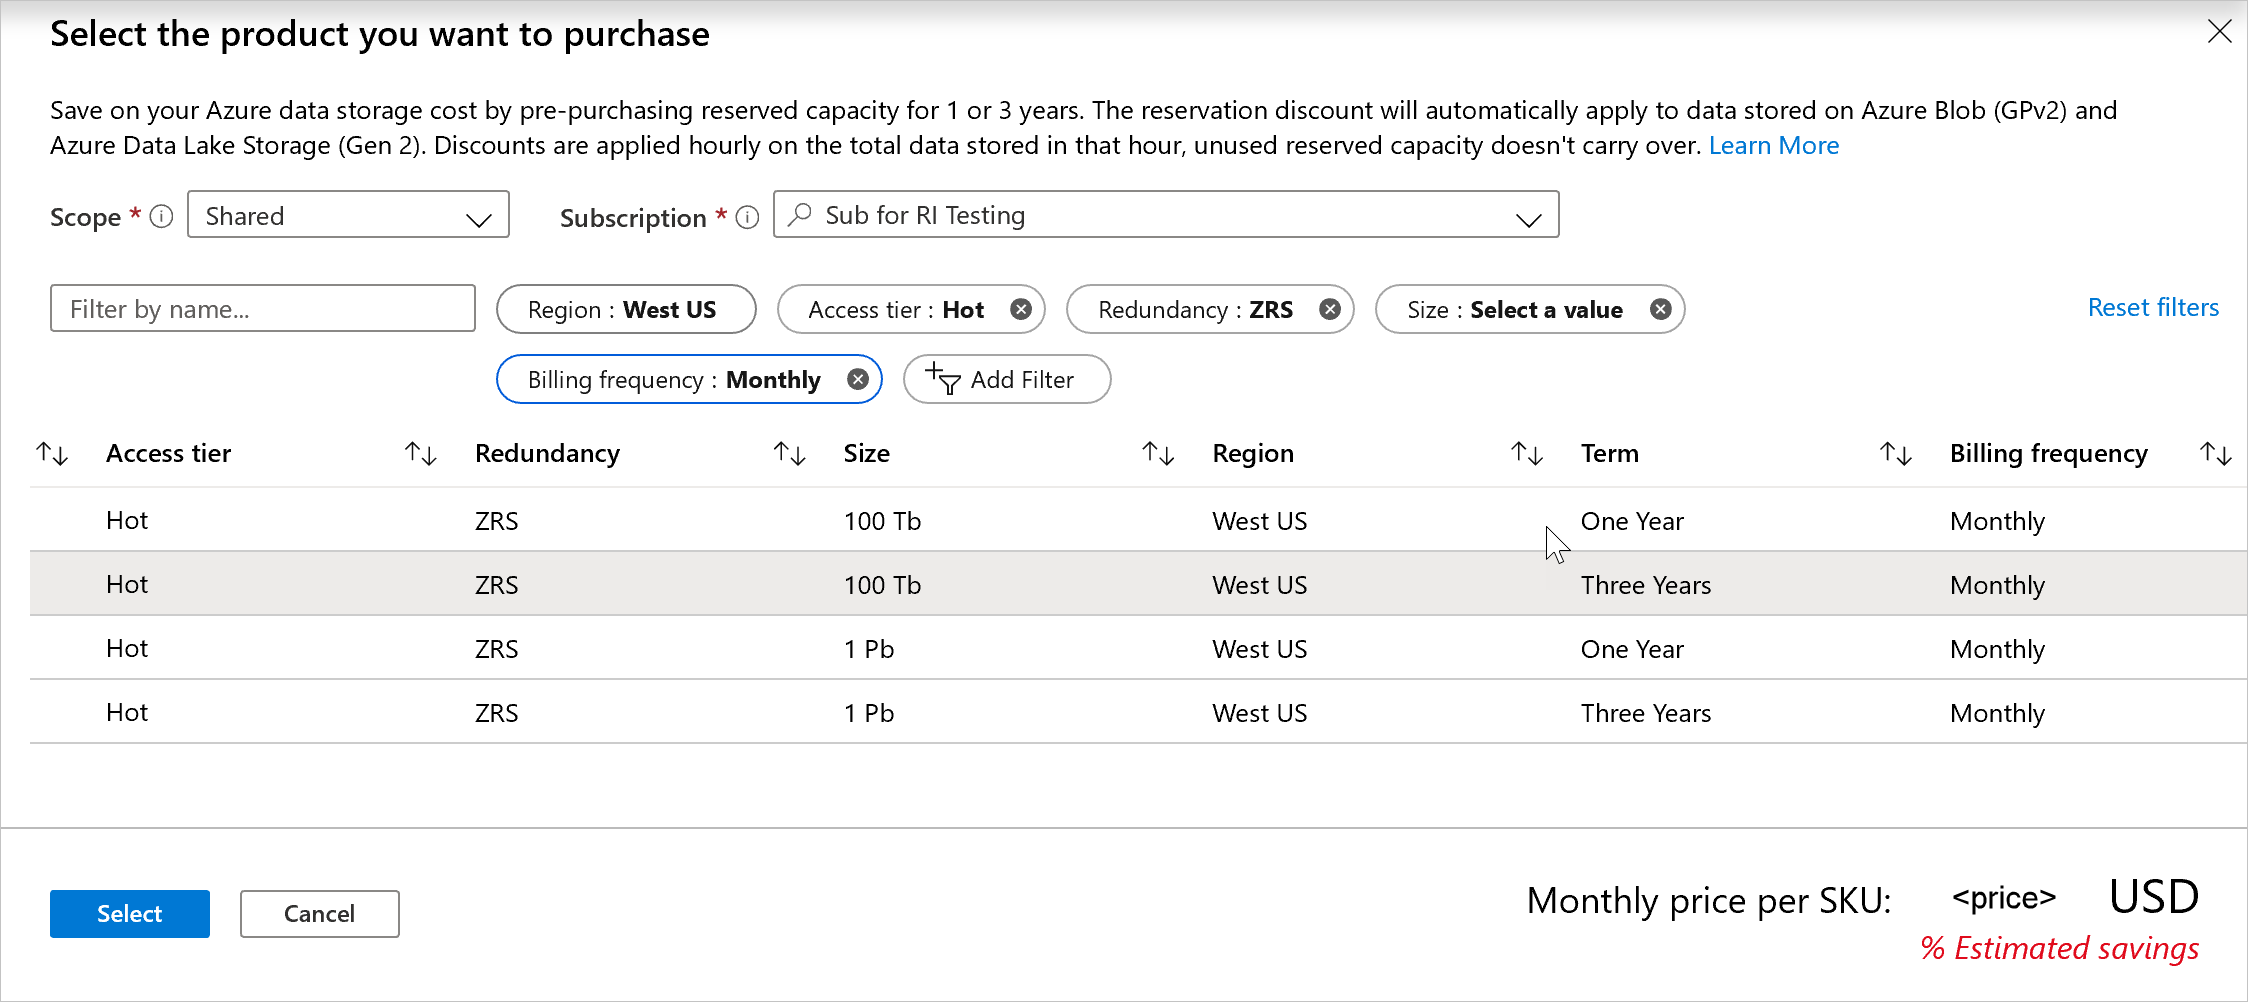Sort by Billing frequency column arrows
Image resolution: width=2248 pixels, height=1002 pixels.
pyautogui.click(x=2216, y=454)
